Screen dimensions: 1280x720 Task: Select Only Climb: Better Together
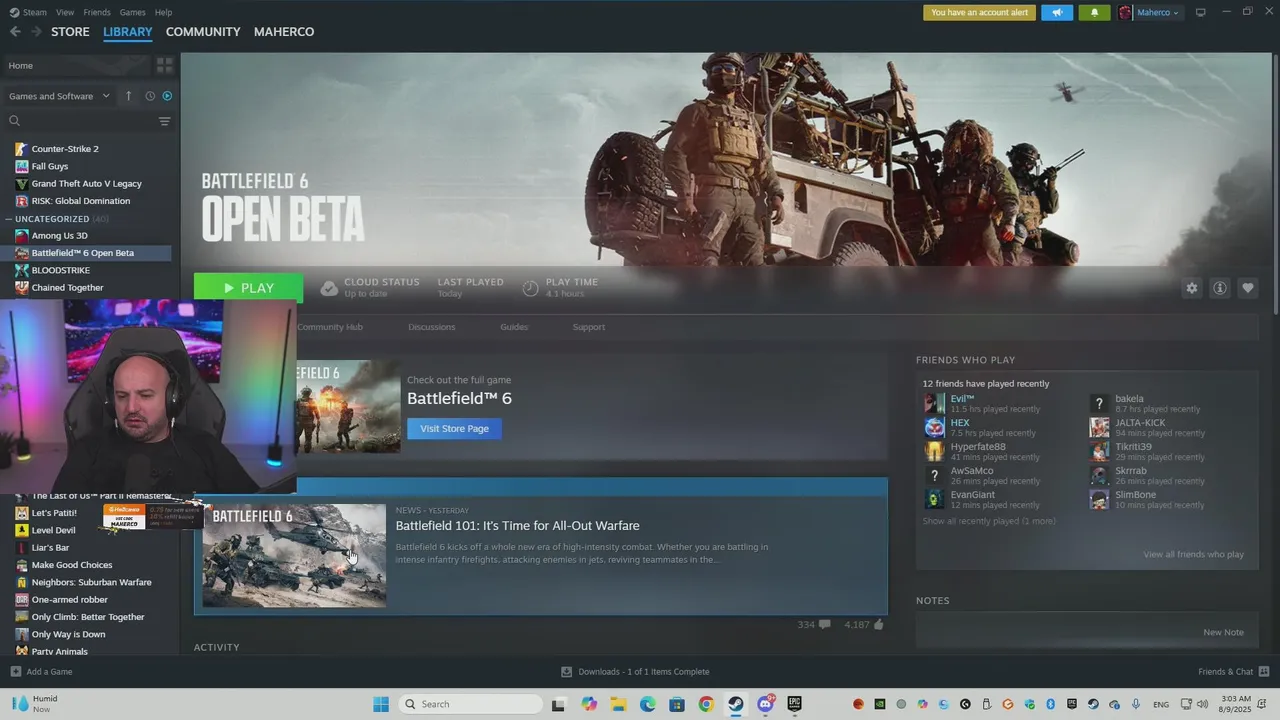88,617
